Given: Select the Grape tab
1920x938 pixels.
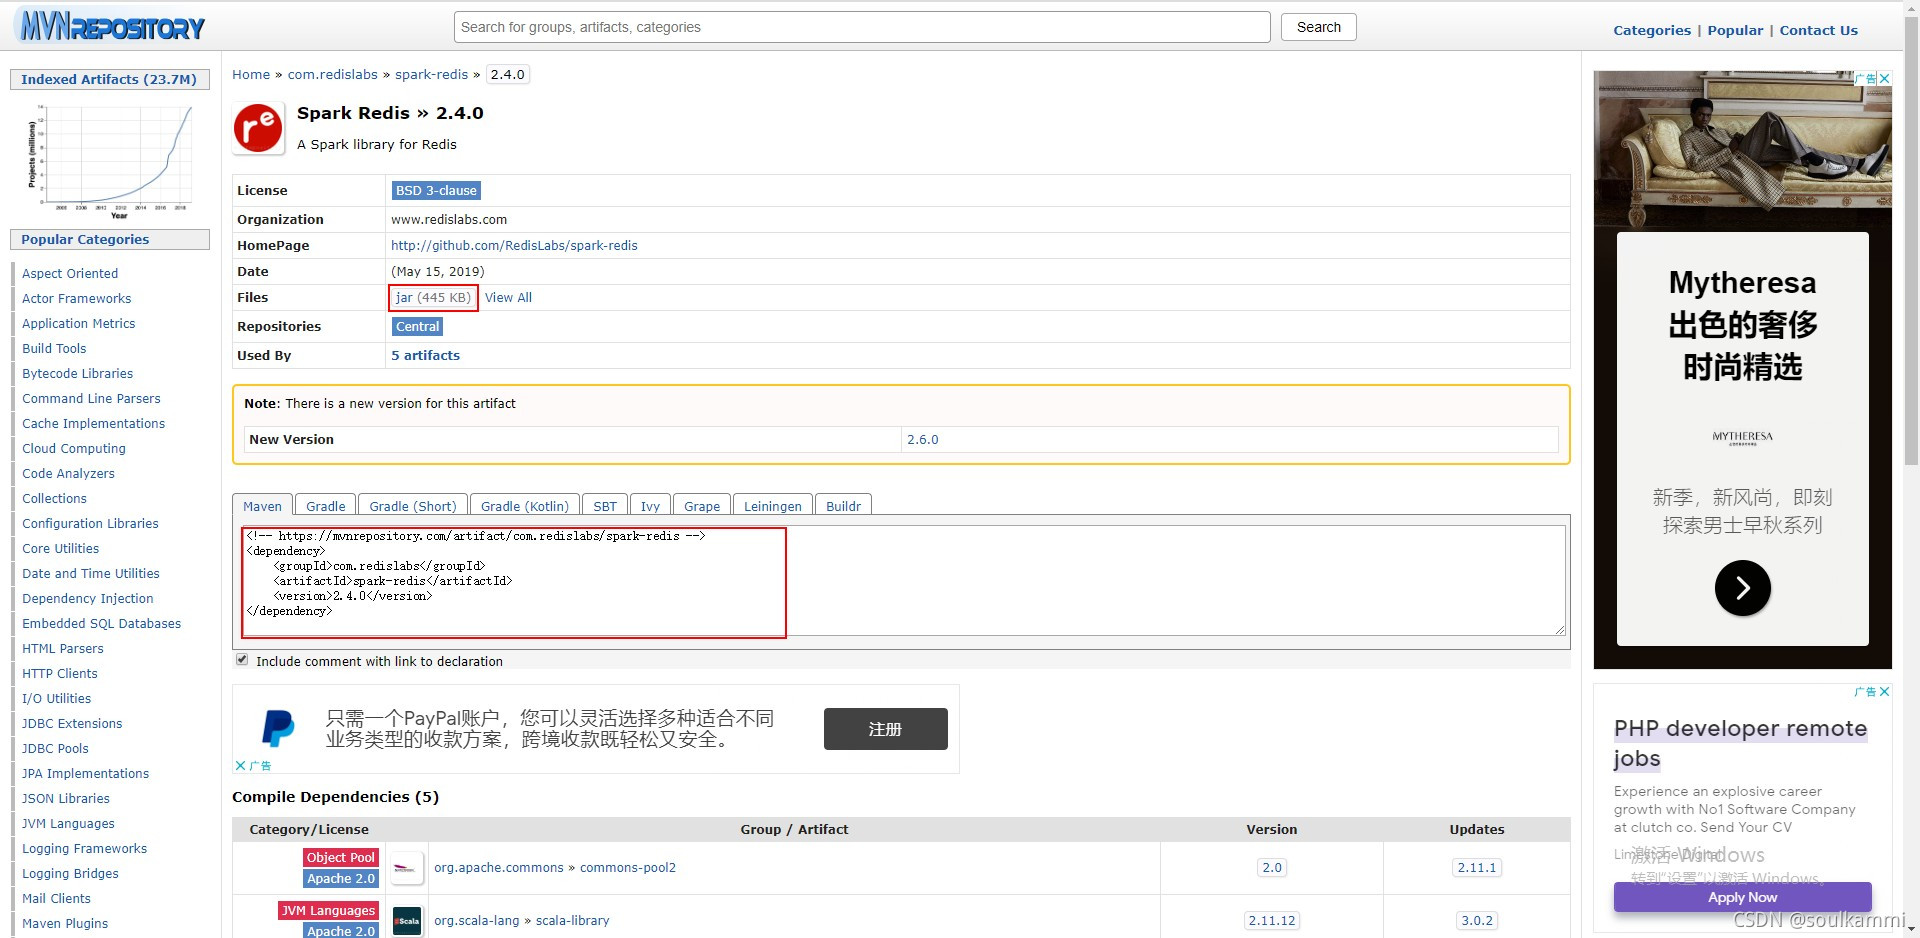Looking at the screenshot, I should tap(702, 506).
